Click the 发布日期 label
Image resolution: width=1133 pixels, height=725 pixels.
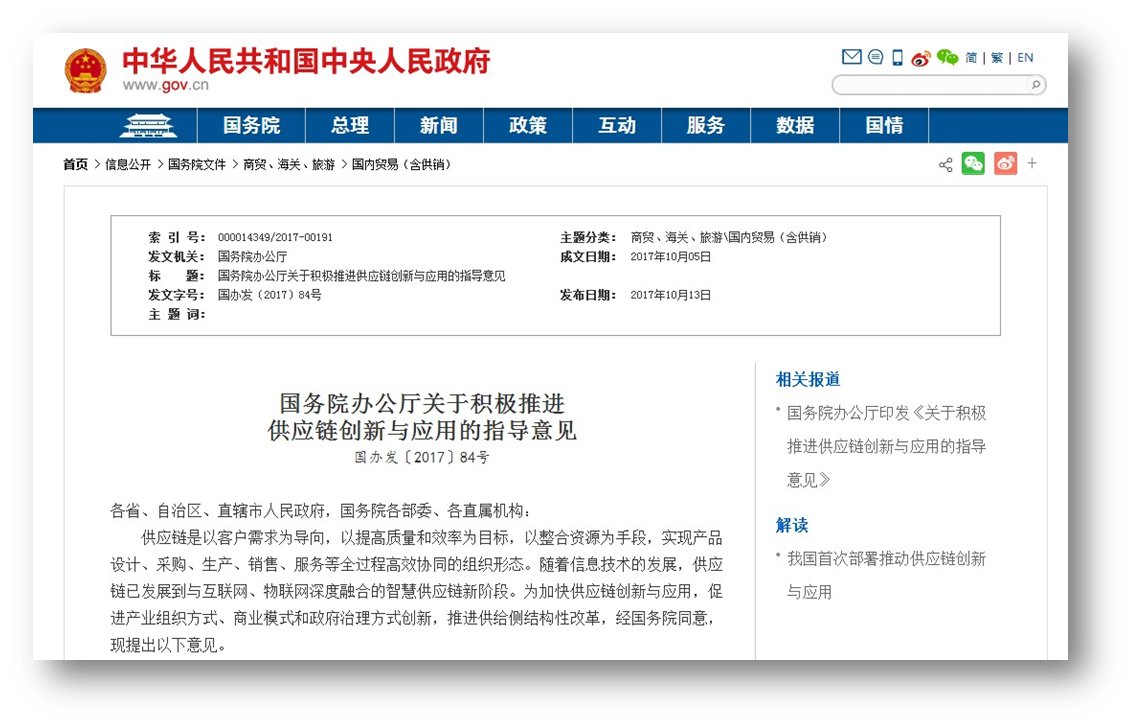click(x=587, y=295)
